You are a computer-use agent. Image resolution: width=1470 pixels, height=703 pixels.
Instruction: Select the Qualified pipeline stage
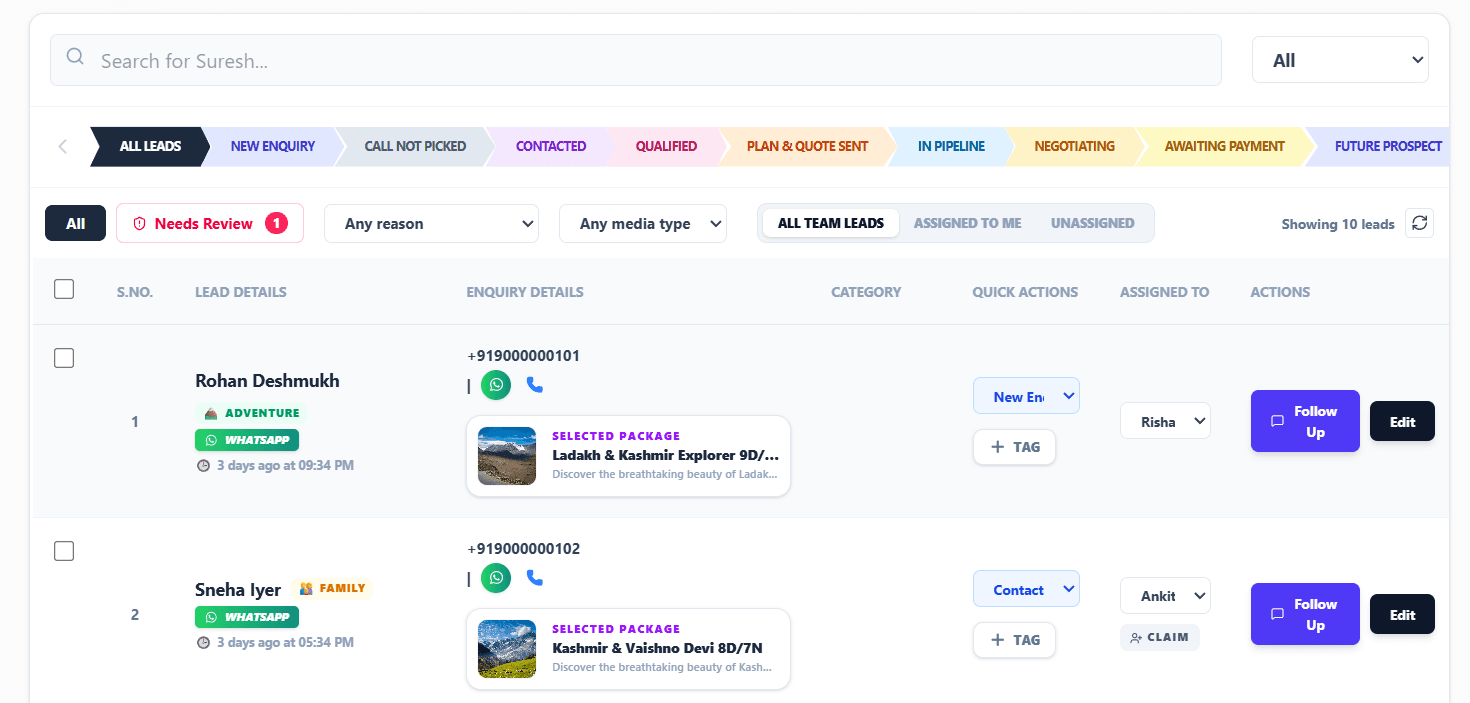point(666,146)
